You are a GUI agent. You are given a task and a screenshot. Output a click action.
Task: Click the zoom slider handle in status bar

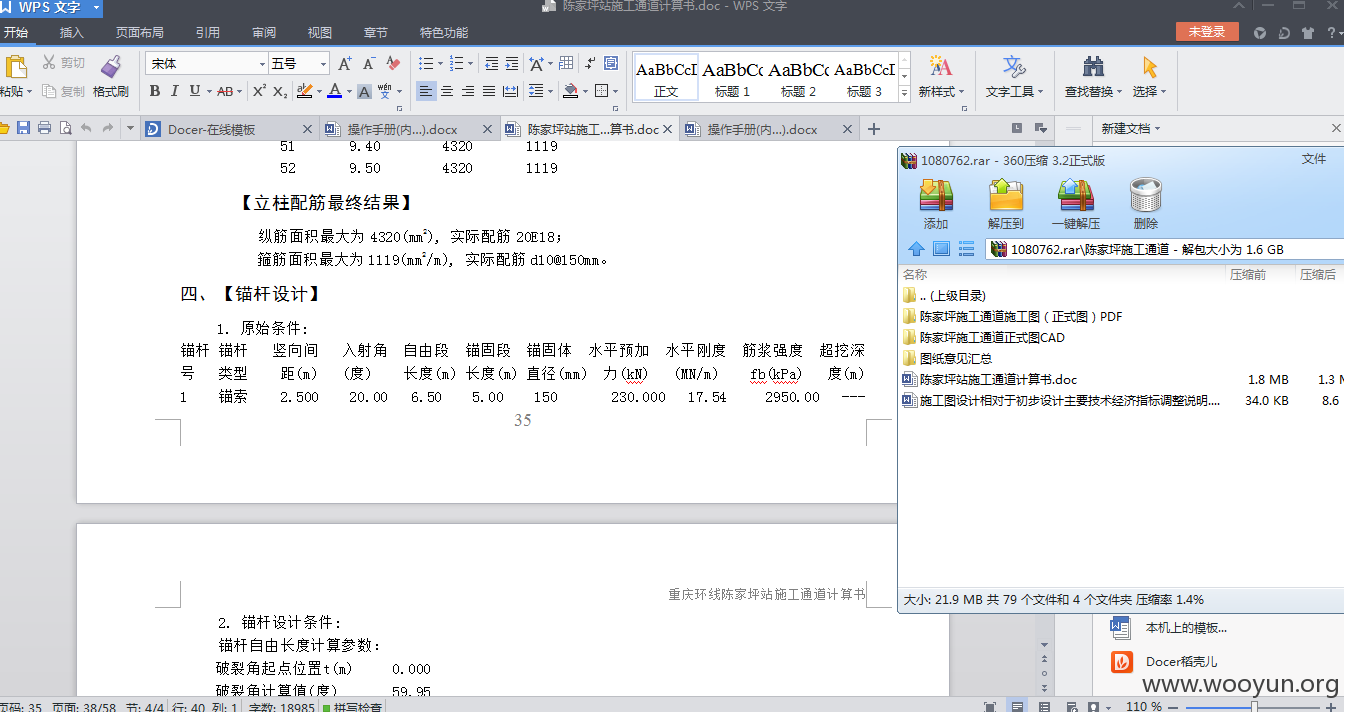click(1254, 707)
